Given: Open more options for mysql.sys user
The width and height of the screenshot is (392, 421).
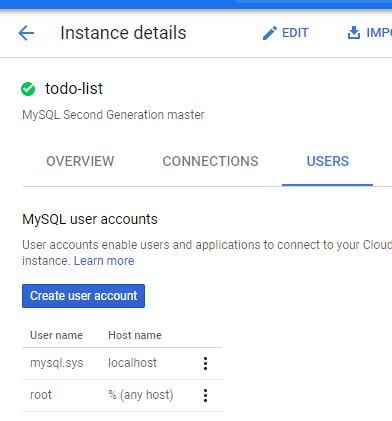Looking at the screenshot, I should click(x=206, y=363).
